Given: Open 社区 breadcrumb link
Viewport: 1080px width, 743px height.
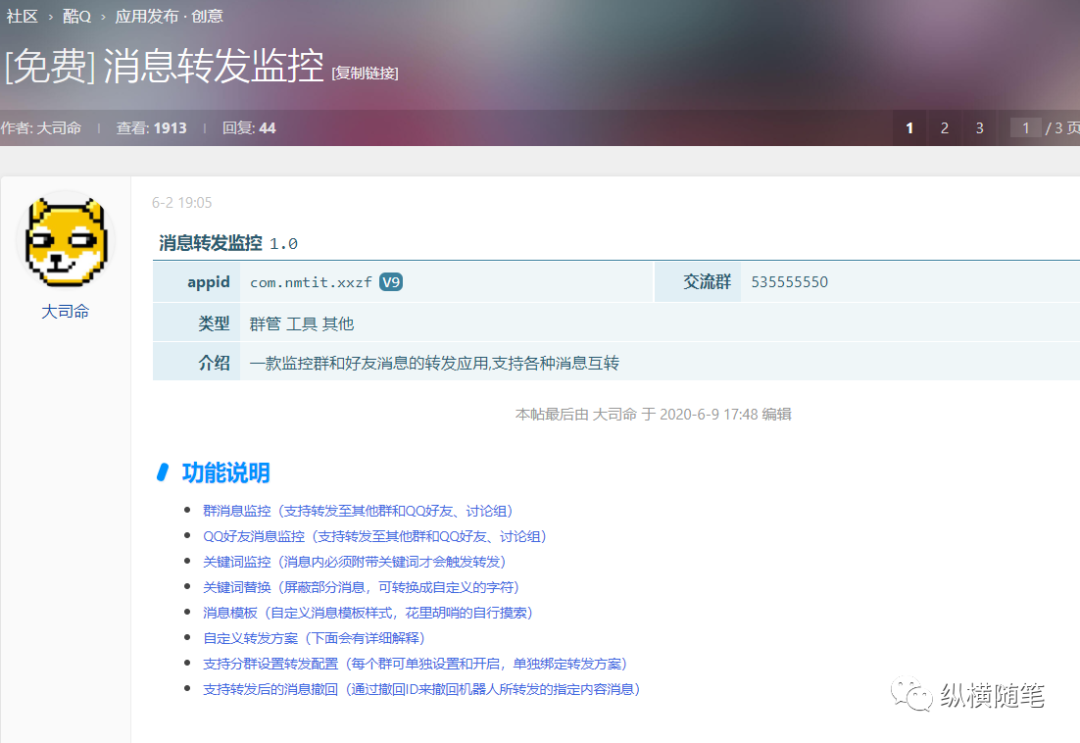Looking at the screenshot, I should 21,16.
